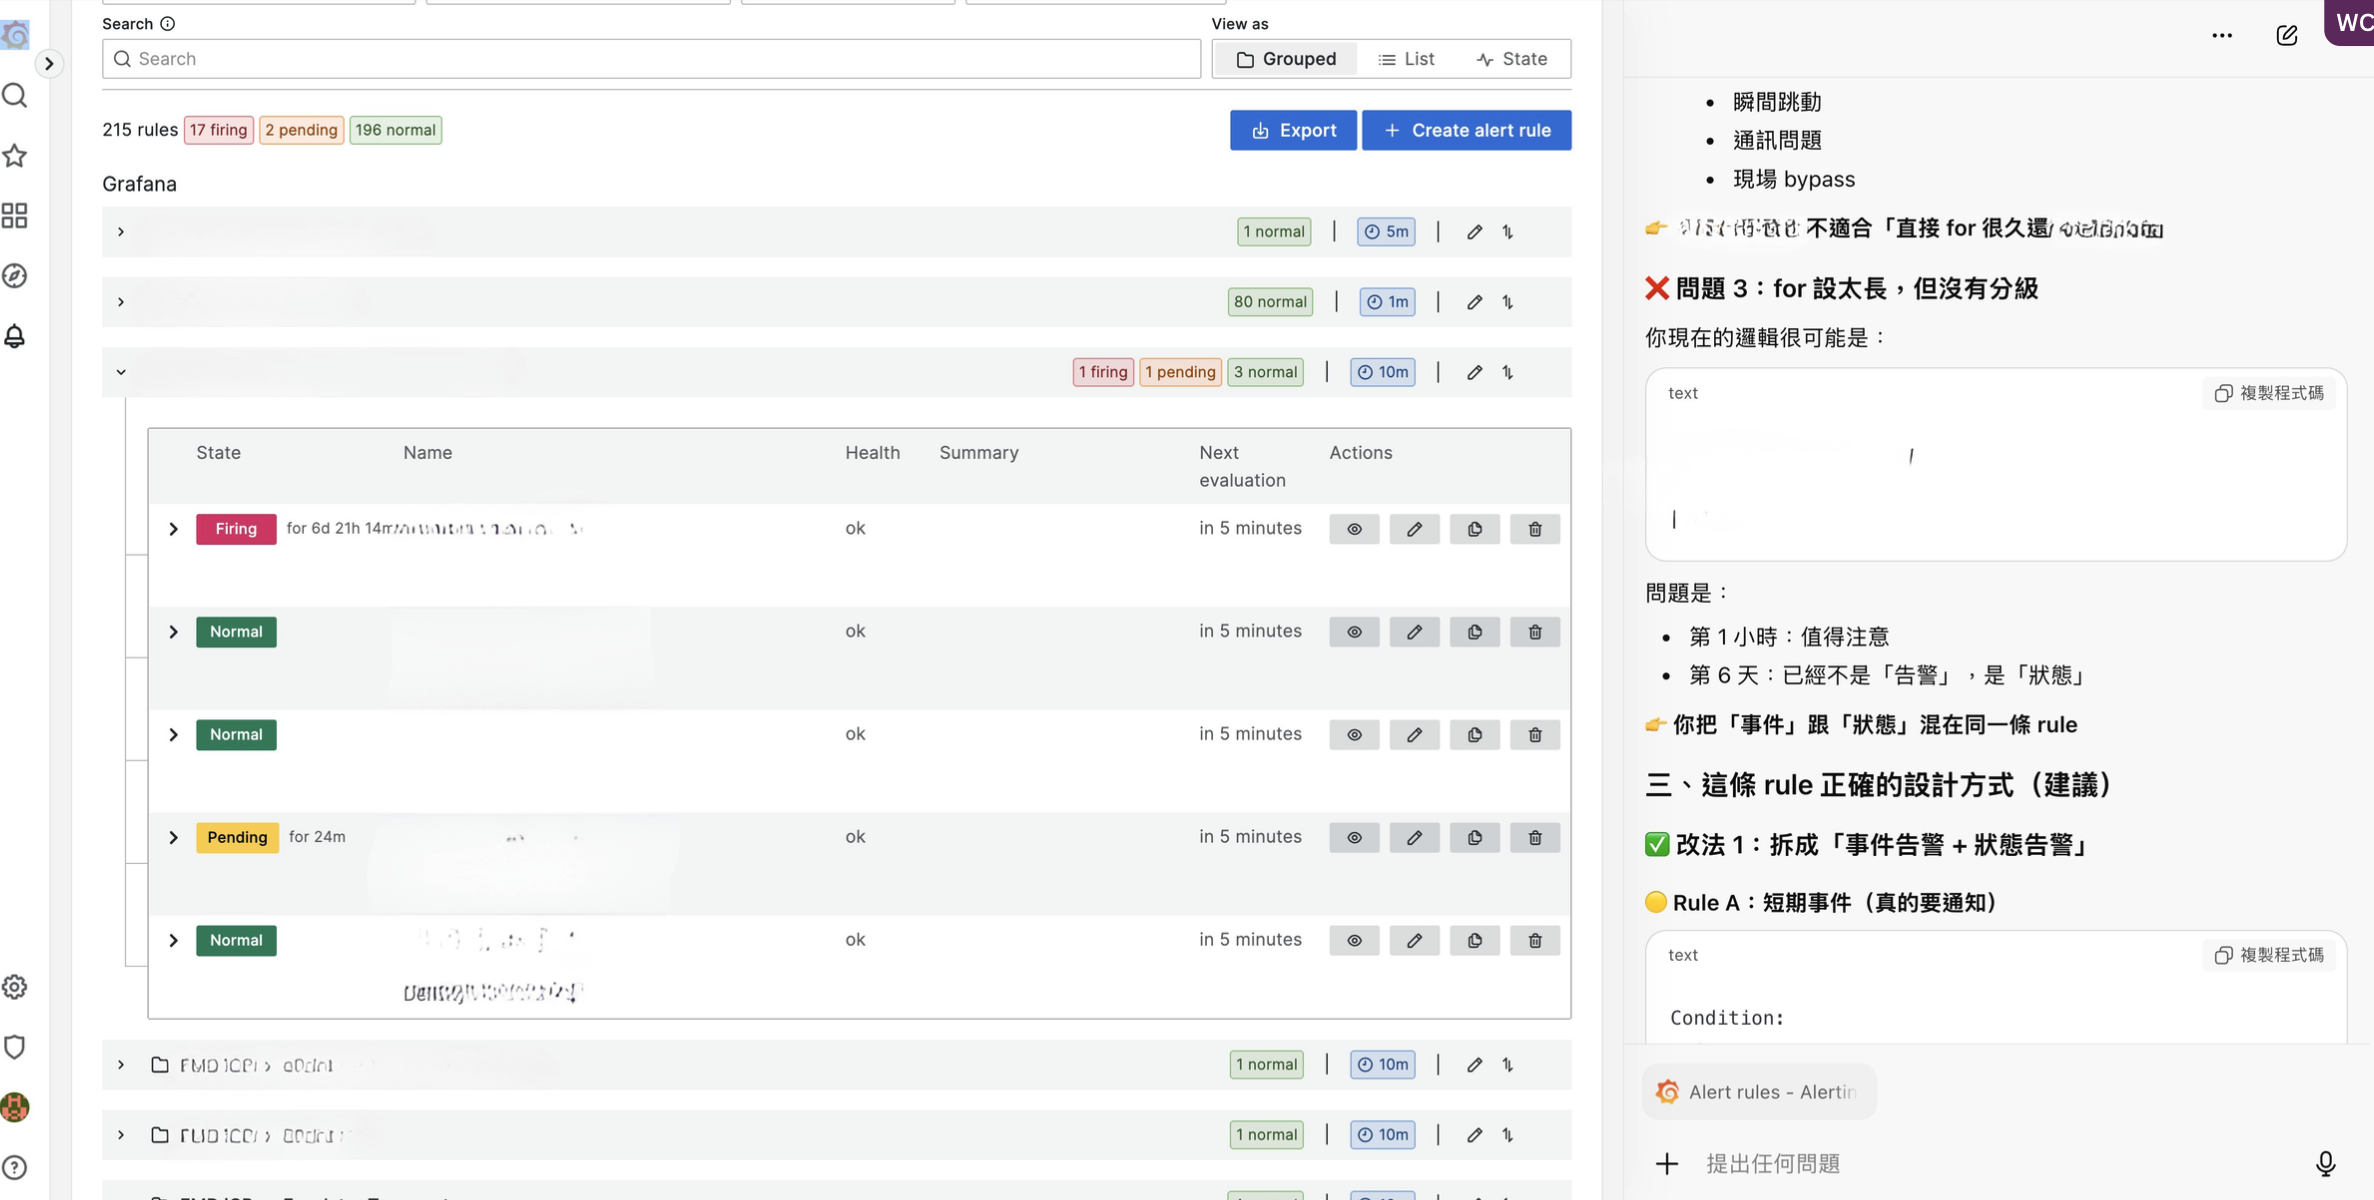2374x1200 pixels.
Task: Edit the Firing rule with the pencil icon
Action: click(1414, 529)
